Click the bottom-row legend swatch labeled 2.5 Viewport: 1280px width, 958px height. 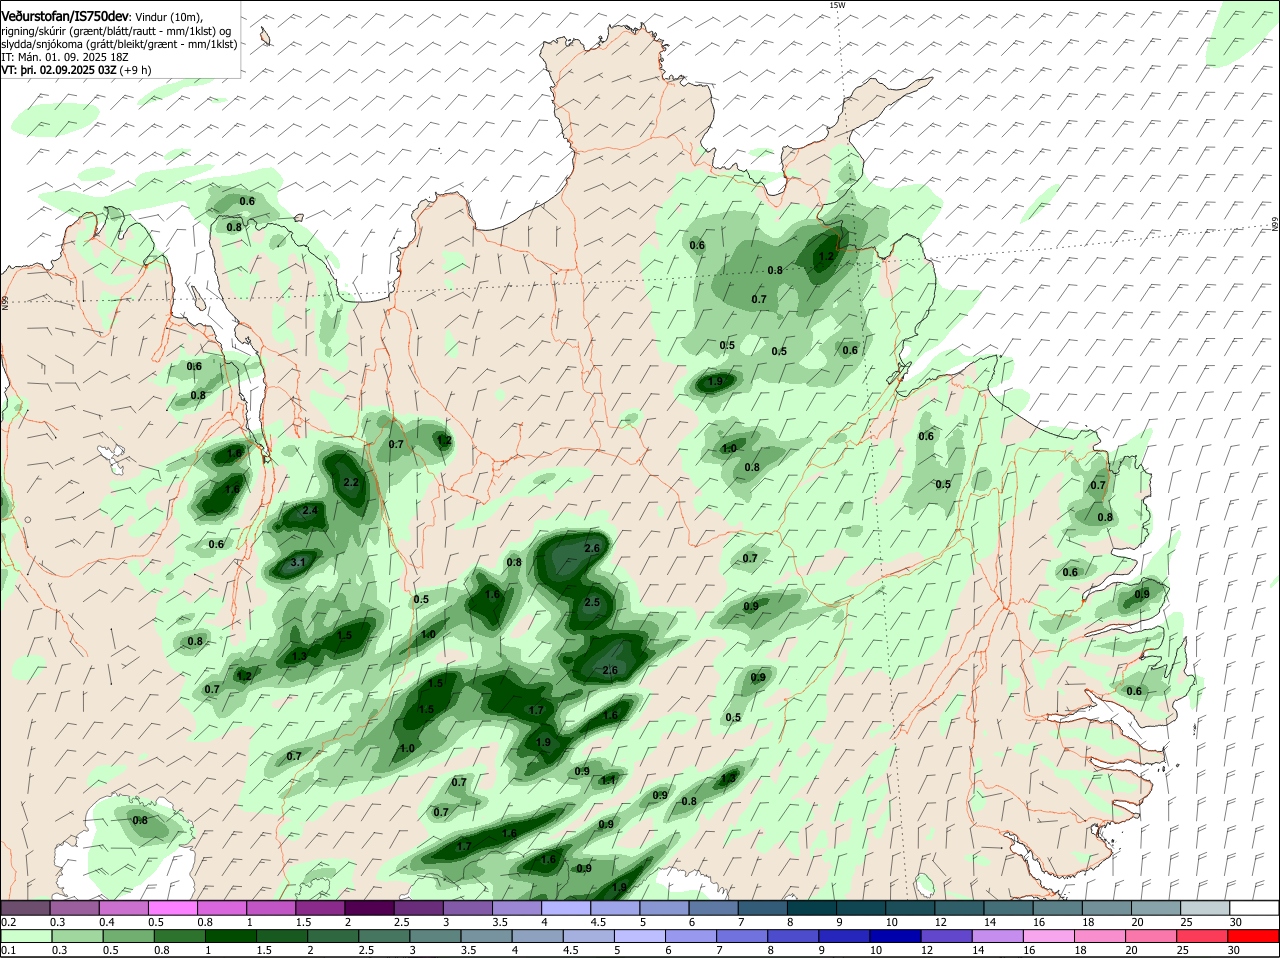click(x=383, y=936)
